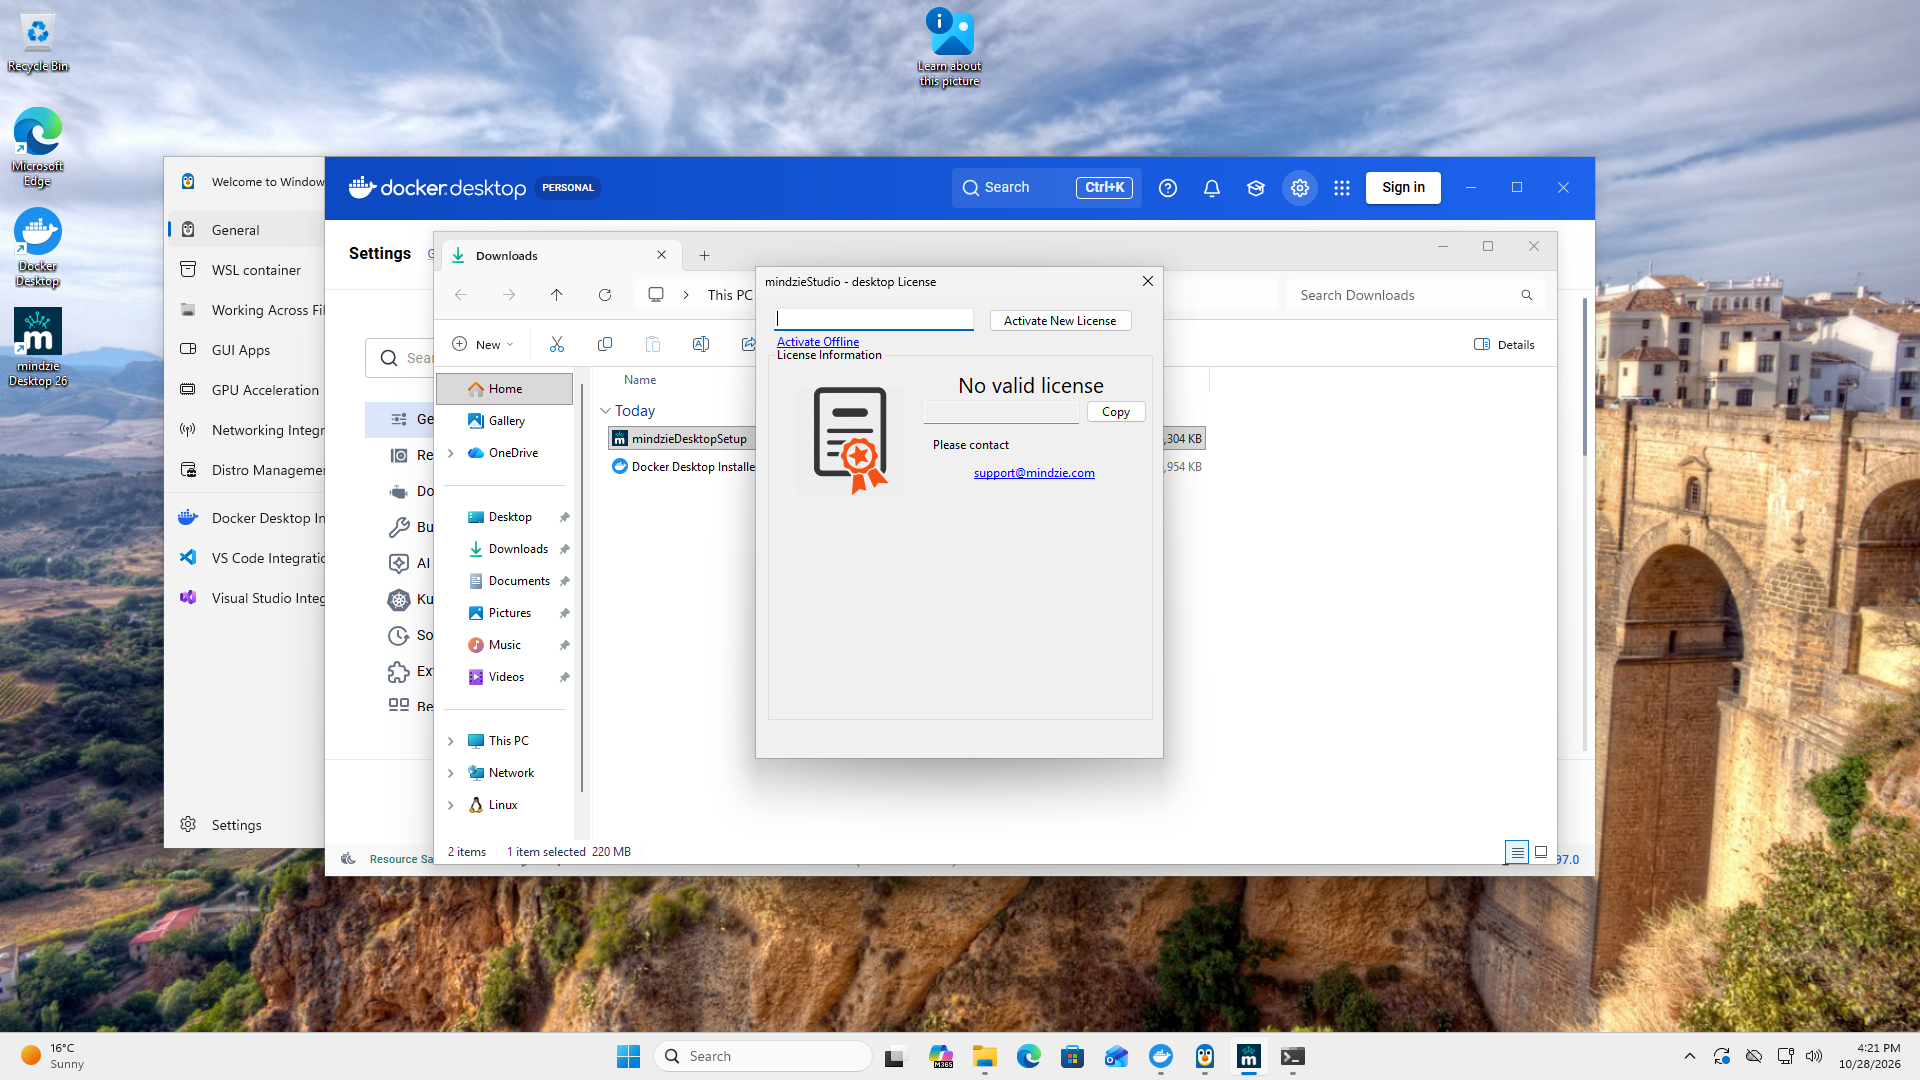The width and height of the screenshot is (1920, 1080).
Task: Open GPU Acceleration in WSL sidebar
Action: [246, 390]
